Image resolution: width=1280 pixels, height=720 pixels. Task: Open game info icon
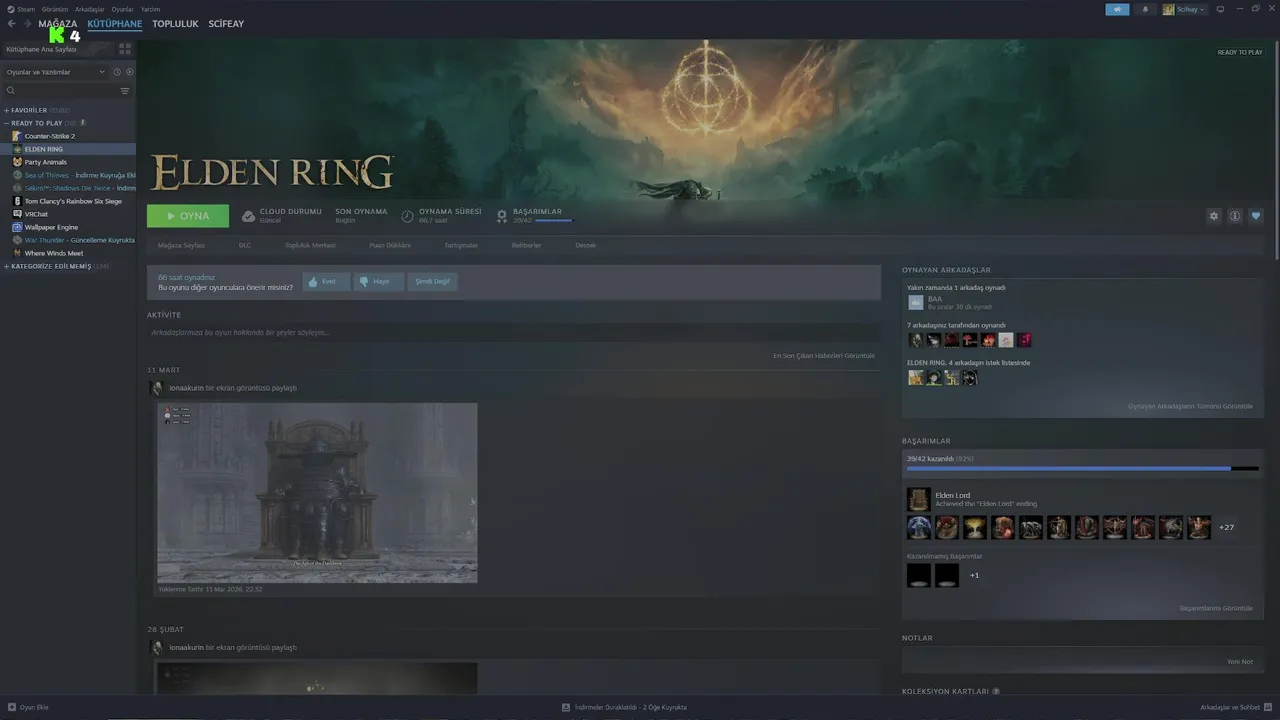(1235, 216)
